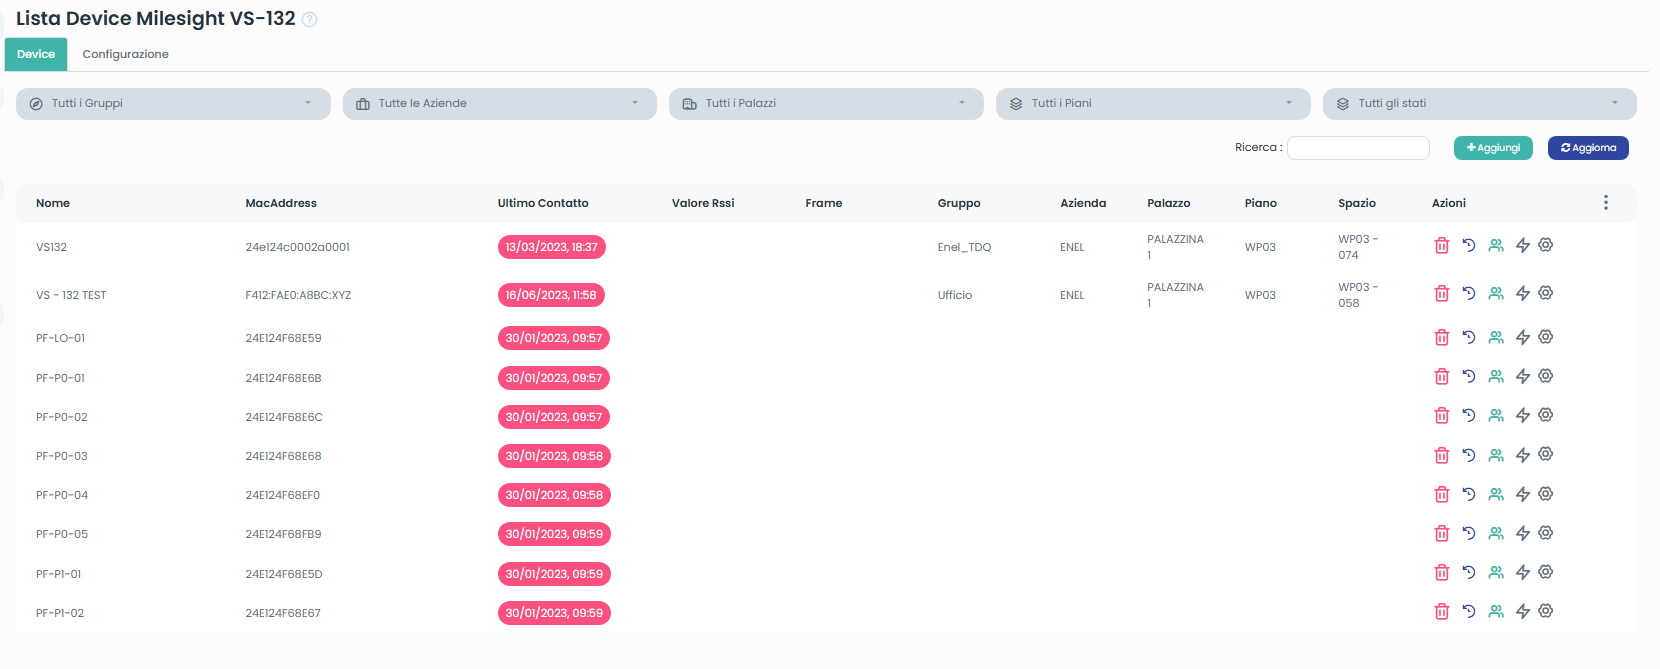Click the Aggiungi button
This screenshot has width=1660, height=669.
(1492, 148)
